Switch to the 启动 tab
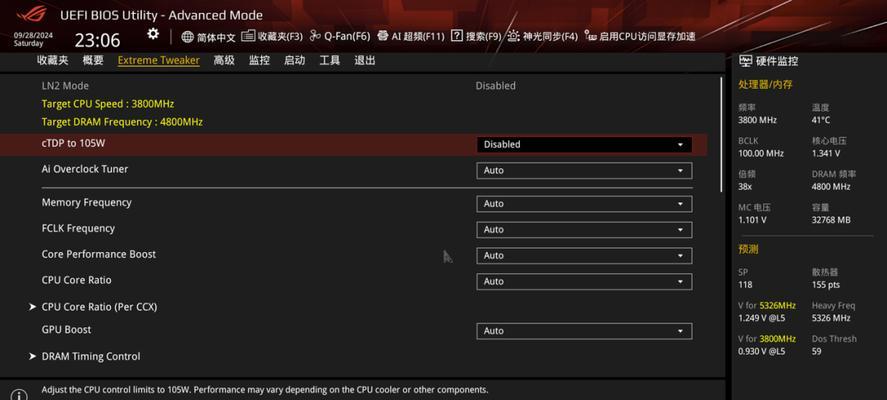Screen dimensions: 887x400 [294, 60]
